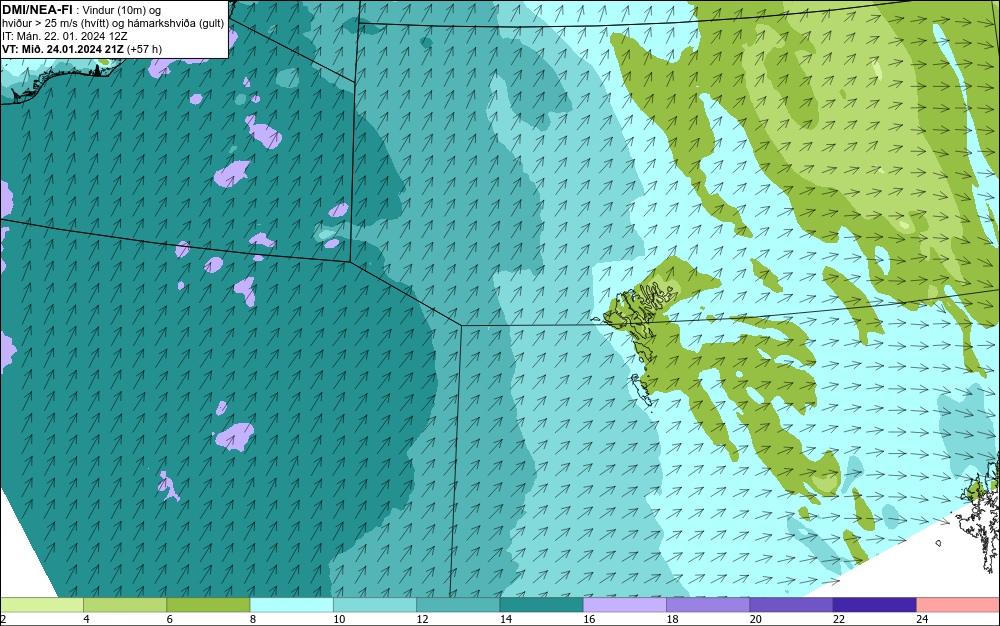Click the 16–18 m/s light lavender legend swatch
Viewport: 1000px width, 626px height.
tap(625, 605)
